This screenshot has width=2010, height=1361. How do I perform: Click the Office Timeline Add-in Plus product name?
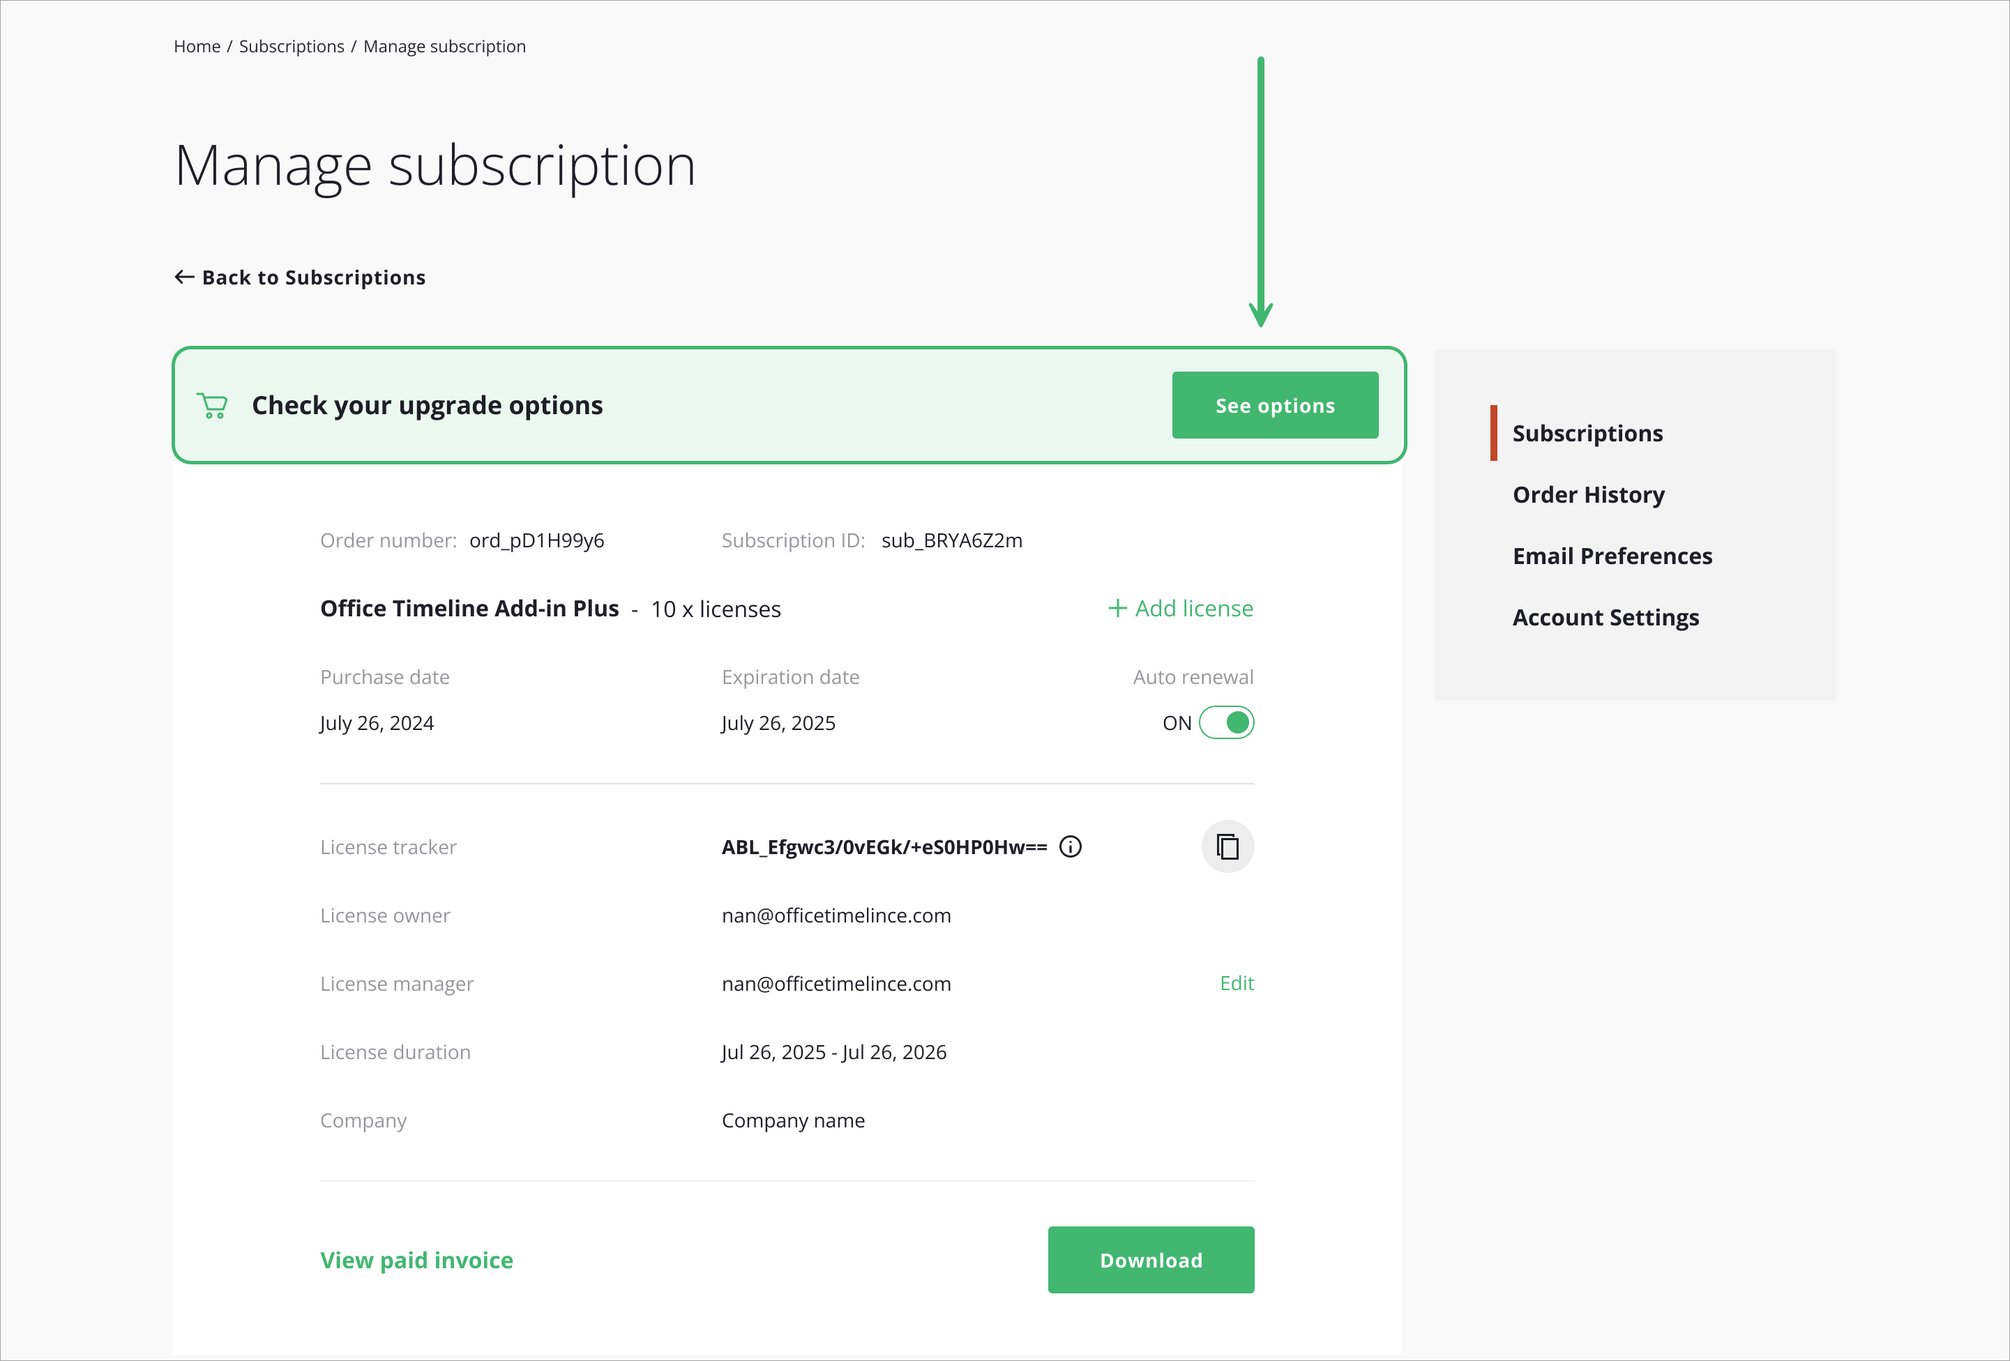(469, 608)
